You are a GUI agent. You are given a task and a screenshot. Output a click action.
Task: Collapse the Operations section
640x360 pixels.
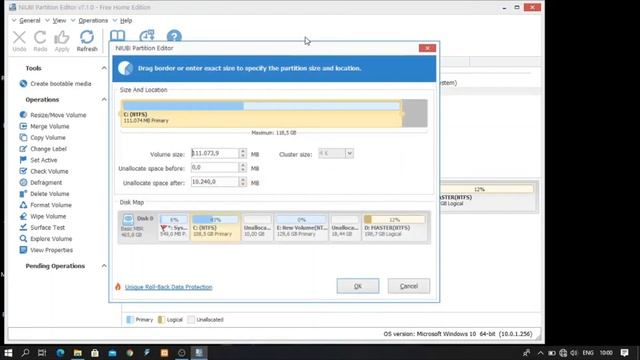click(x=104, y=100)
